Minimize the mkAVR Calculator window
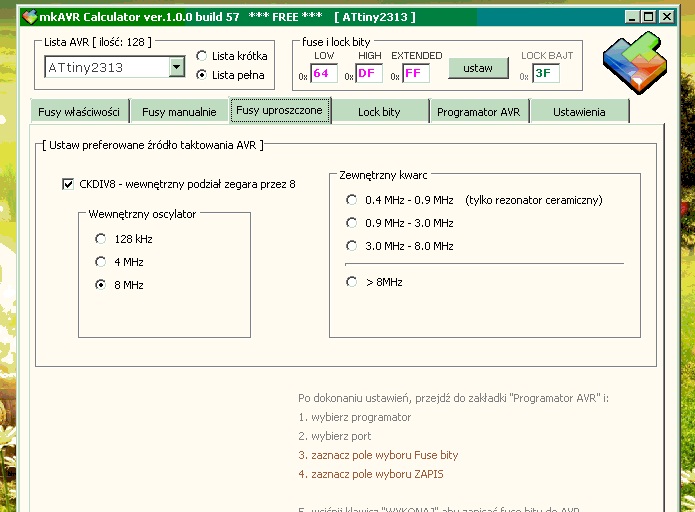The image size is (695, 512). [632, 17]
